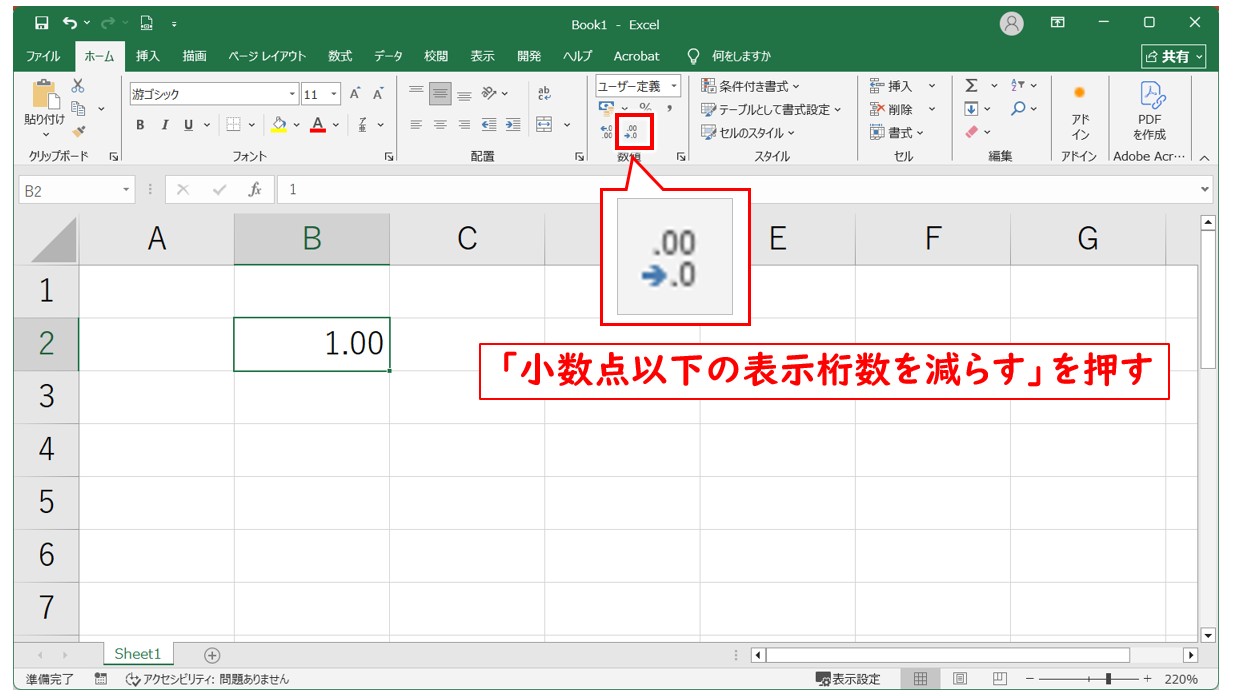Open the 条件付き書式 dropdown
The image size is (1233, 698).
tap(750, 86)
